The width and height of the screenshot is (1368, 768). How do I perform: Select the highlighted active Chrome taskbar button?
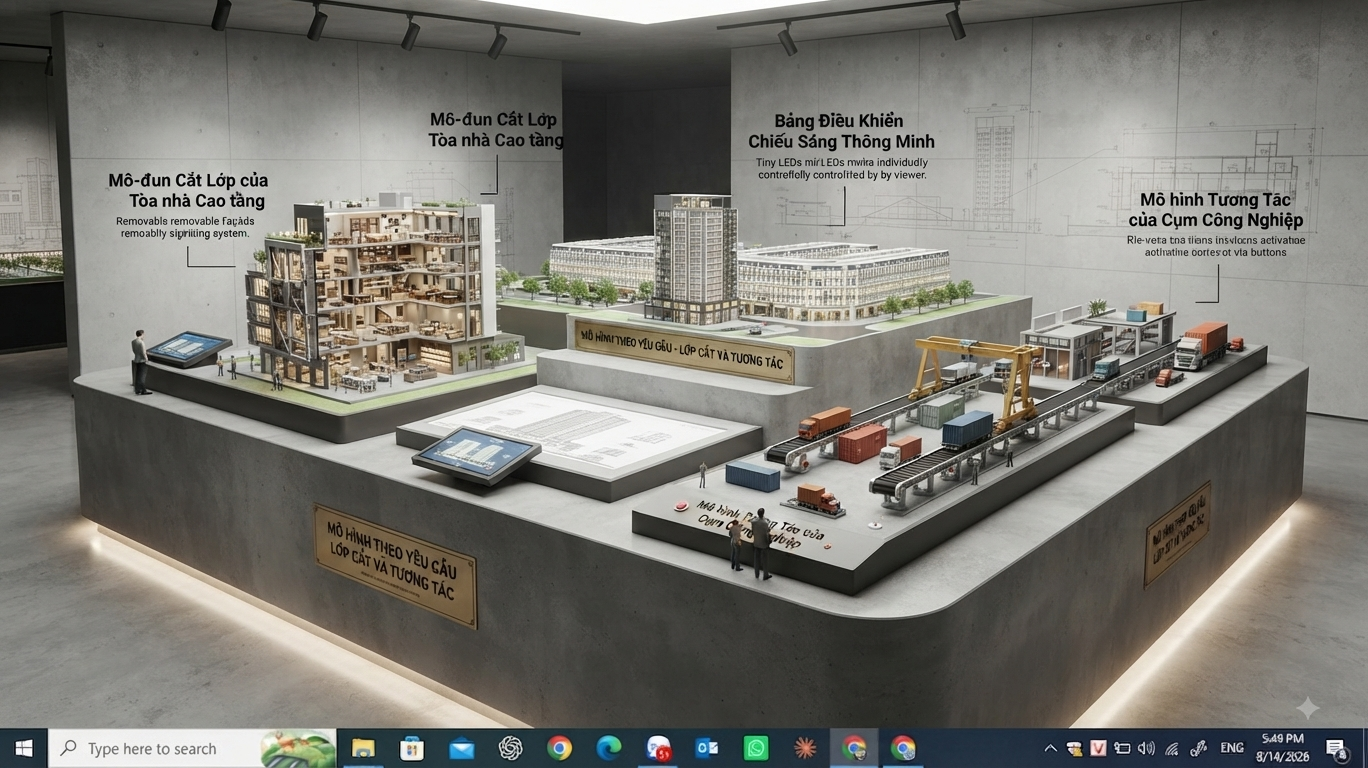click(x=854, y=748)
